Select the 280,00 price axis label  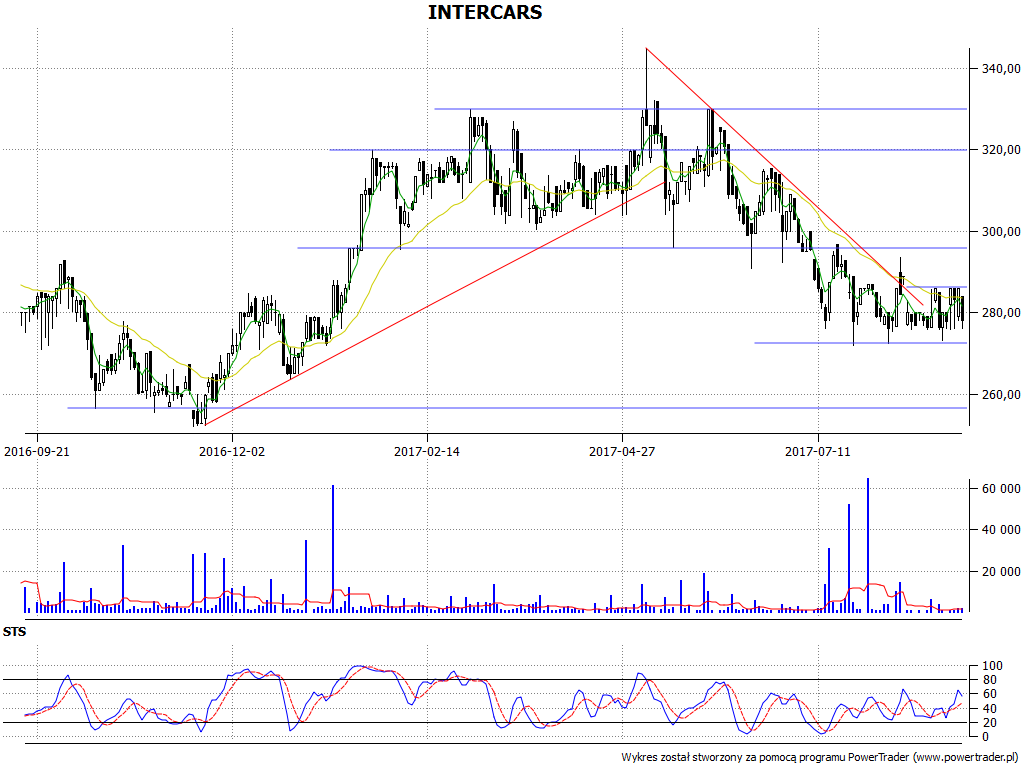point(1002,313)
